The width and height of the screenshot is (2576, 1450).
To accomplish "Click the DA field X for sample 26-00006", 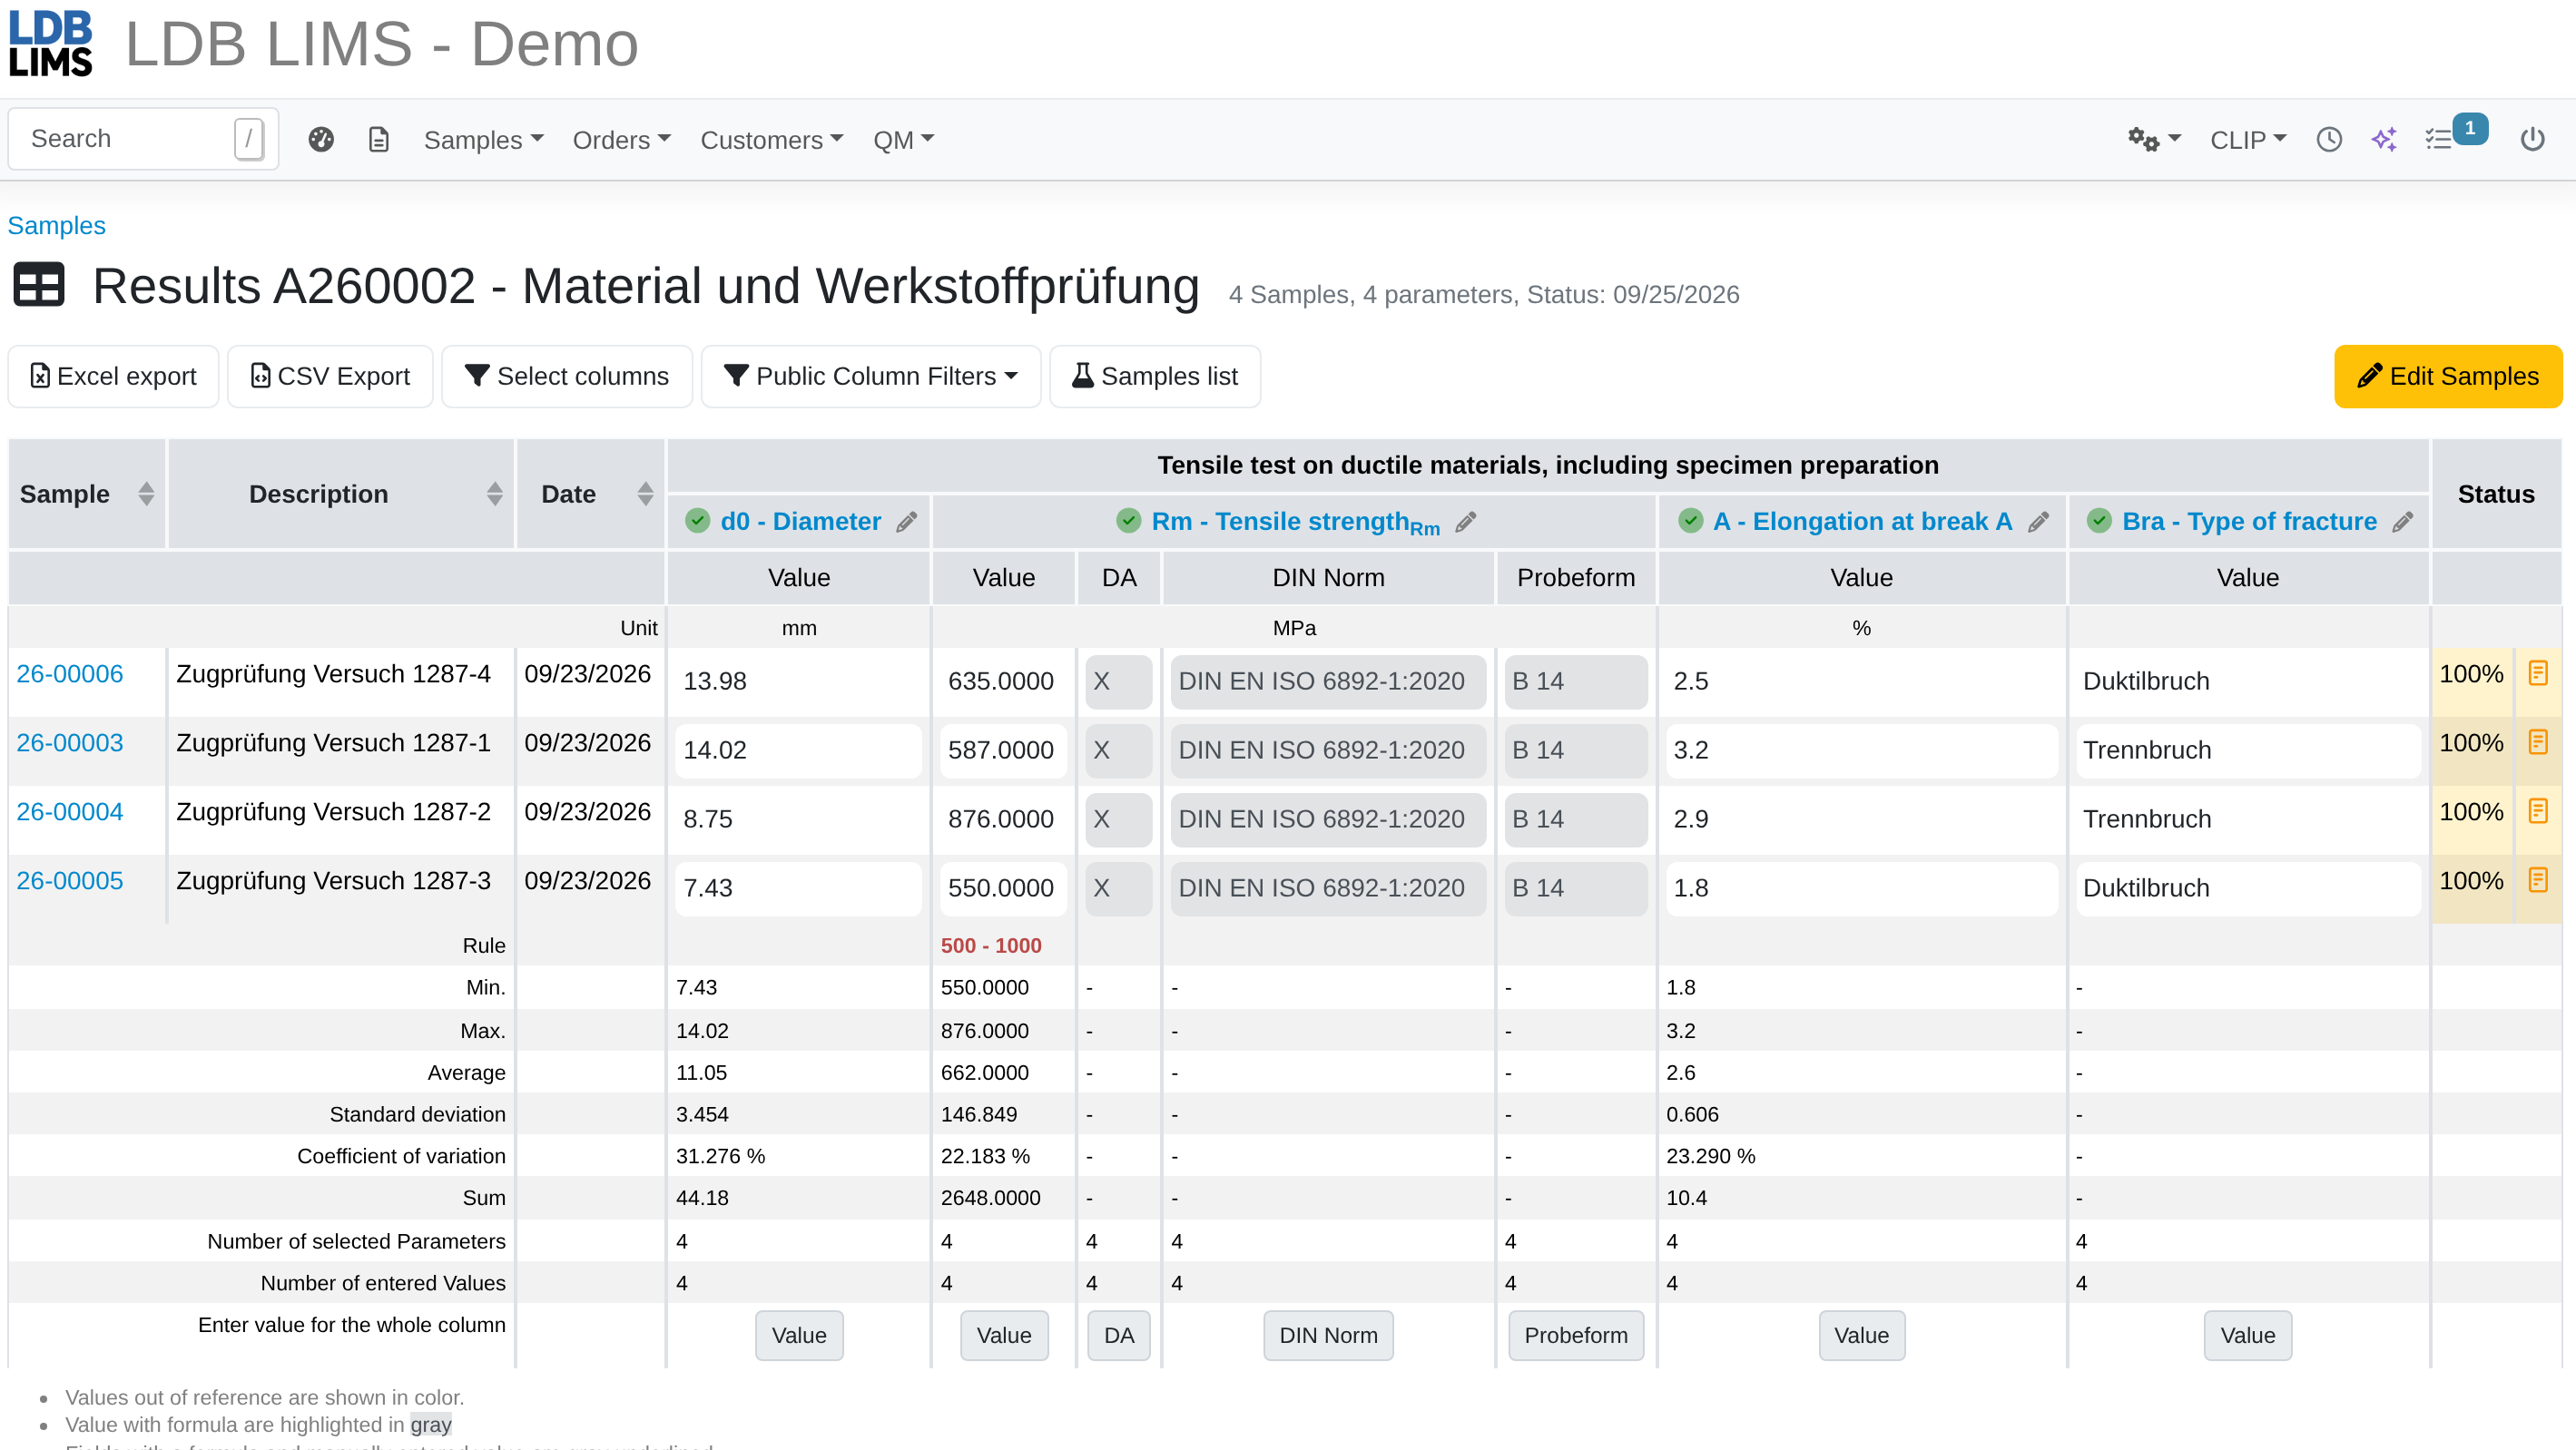I will pos(1119,681).
